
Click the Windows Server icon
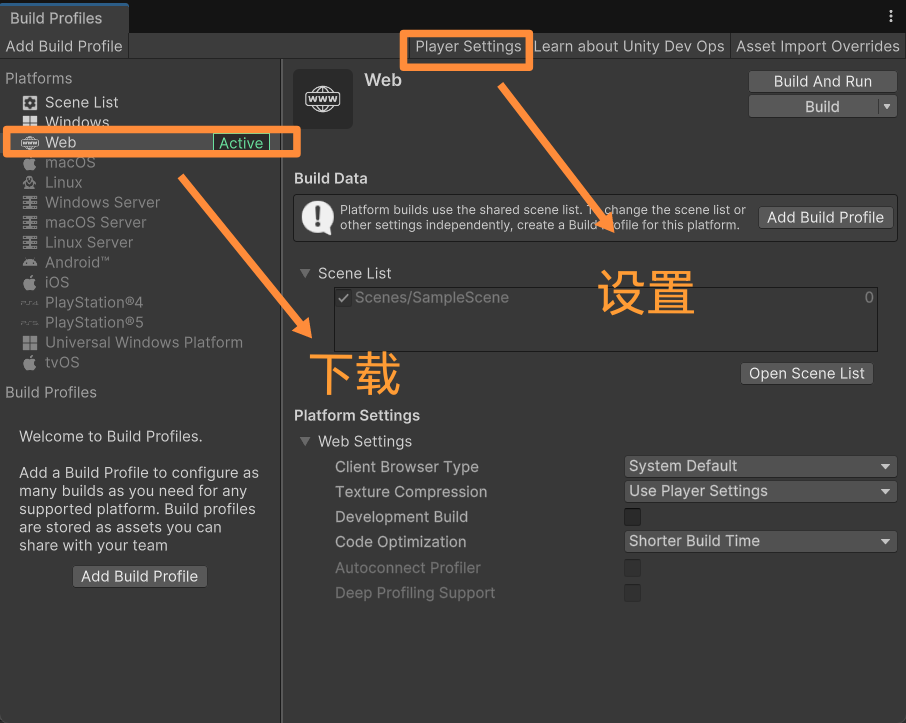pos(29,203)
